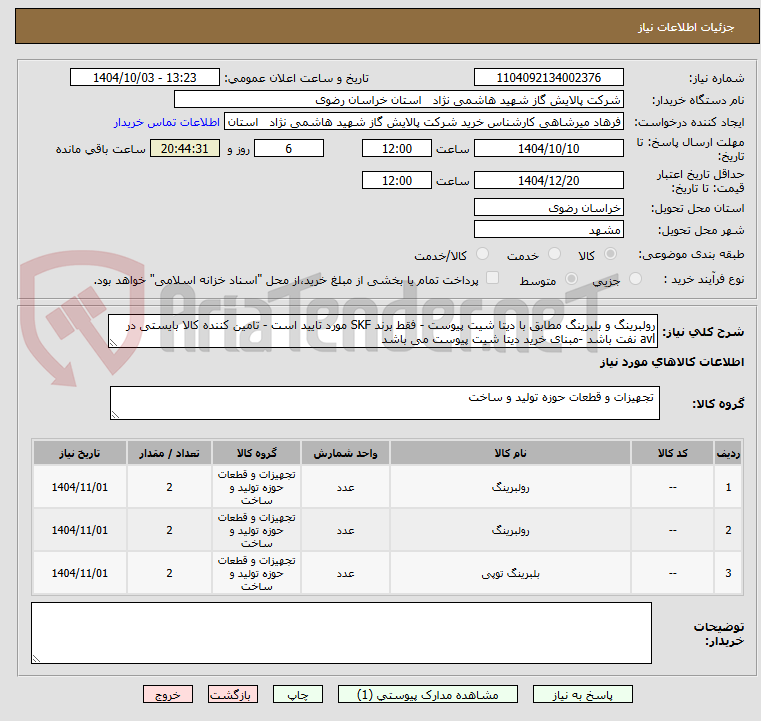This screenshot has height=721, width=761.
Task: Click the تاریخ نیاز column header
Action: (80, 453)
